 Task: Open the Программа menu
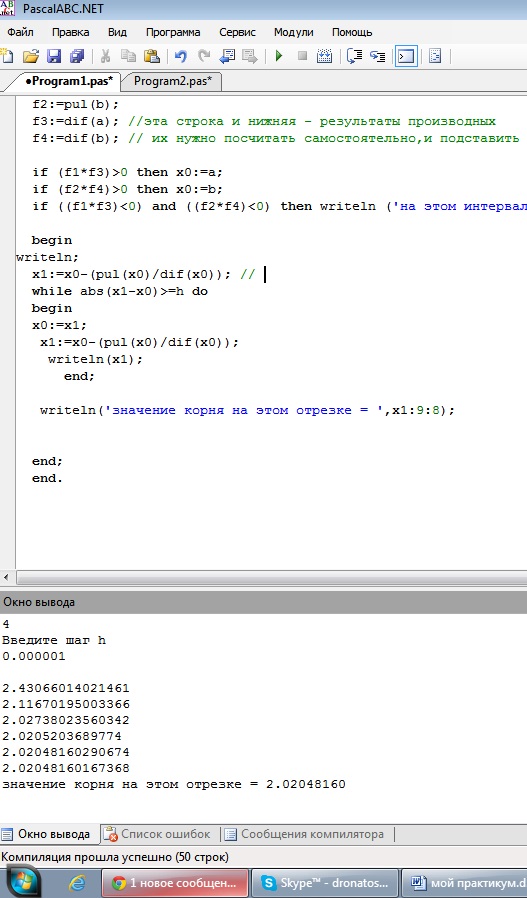[x=173, y=32]
